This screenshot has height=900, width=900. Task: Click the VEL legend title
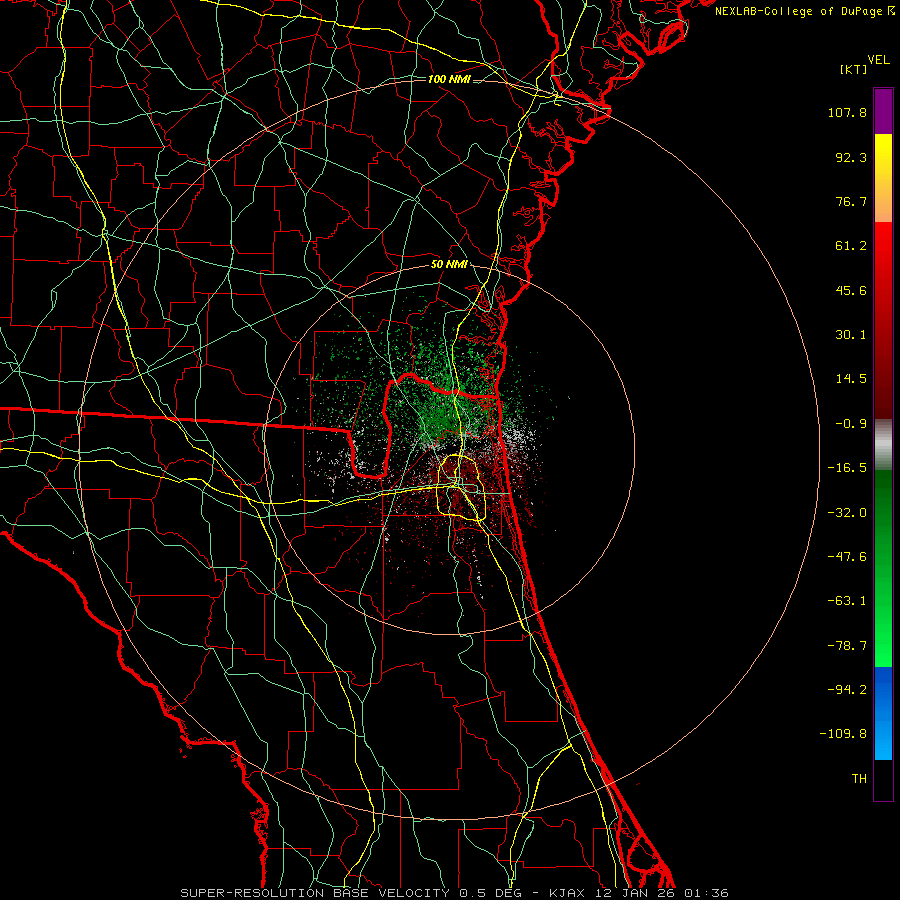click(878, 60)
